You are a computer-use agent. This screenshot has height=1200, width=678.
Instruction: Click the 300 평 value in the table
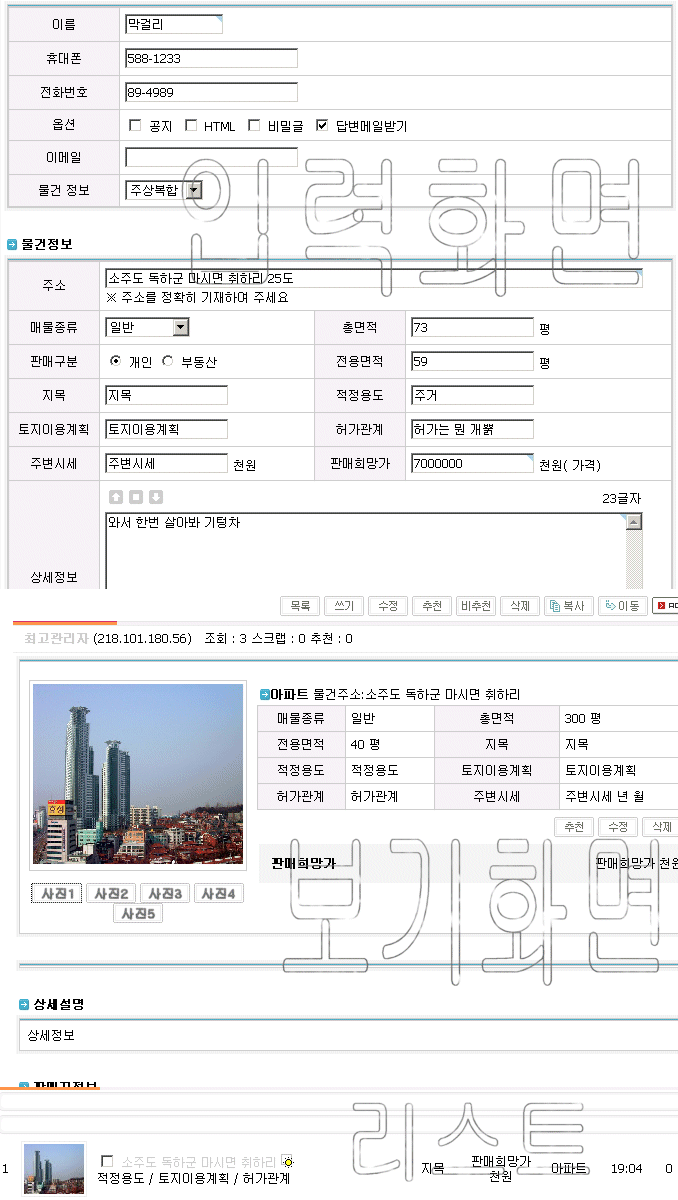pyautogui.click(x=584, y=718)
